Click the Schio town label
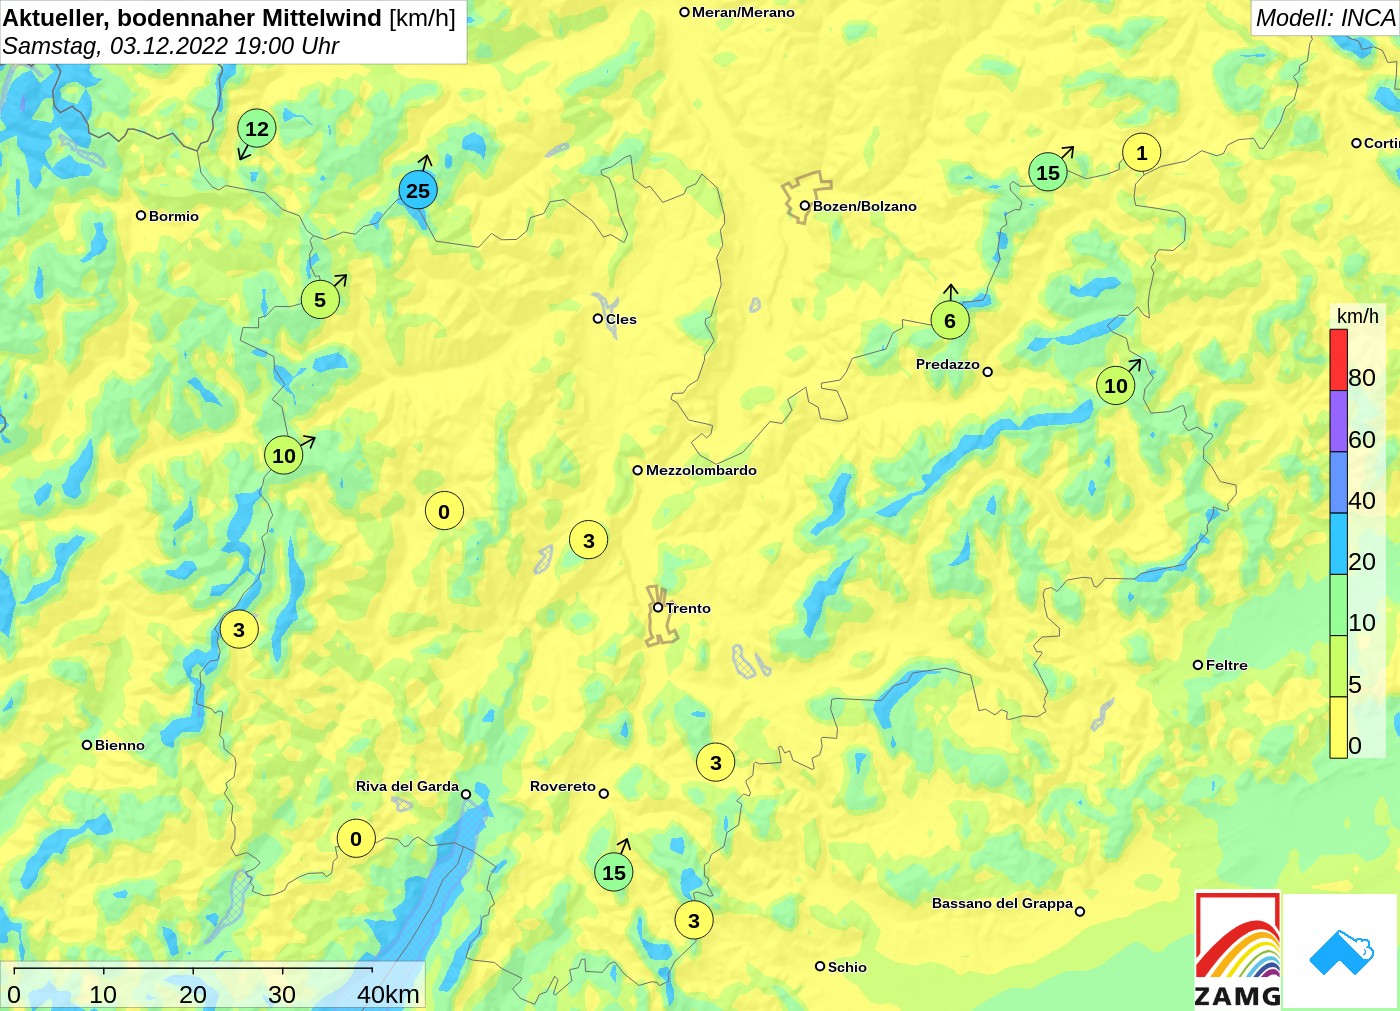 pos(847,967)
